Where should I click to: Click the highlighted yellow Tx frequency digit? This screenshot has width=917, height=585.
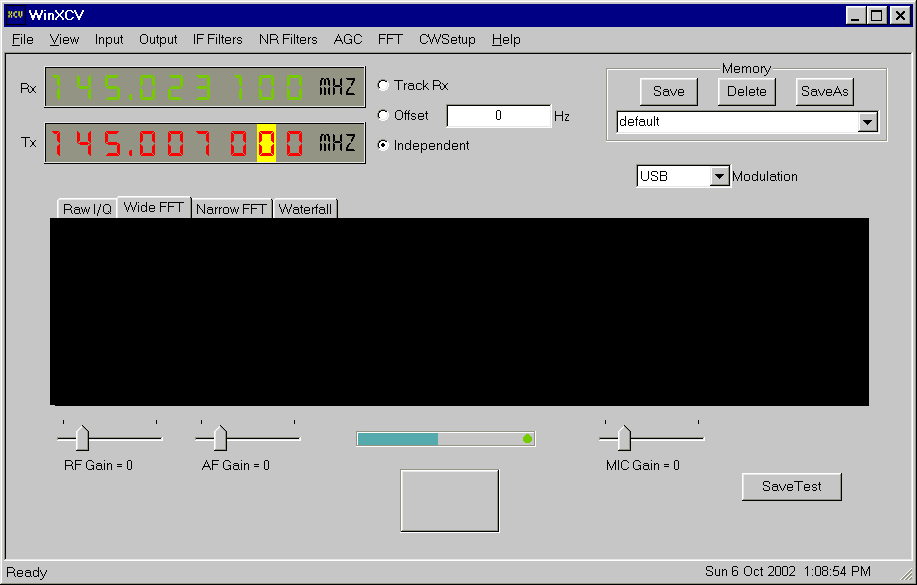[267, 142]
